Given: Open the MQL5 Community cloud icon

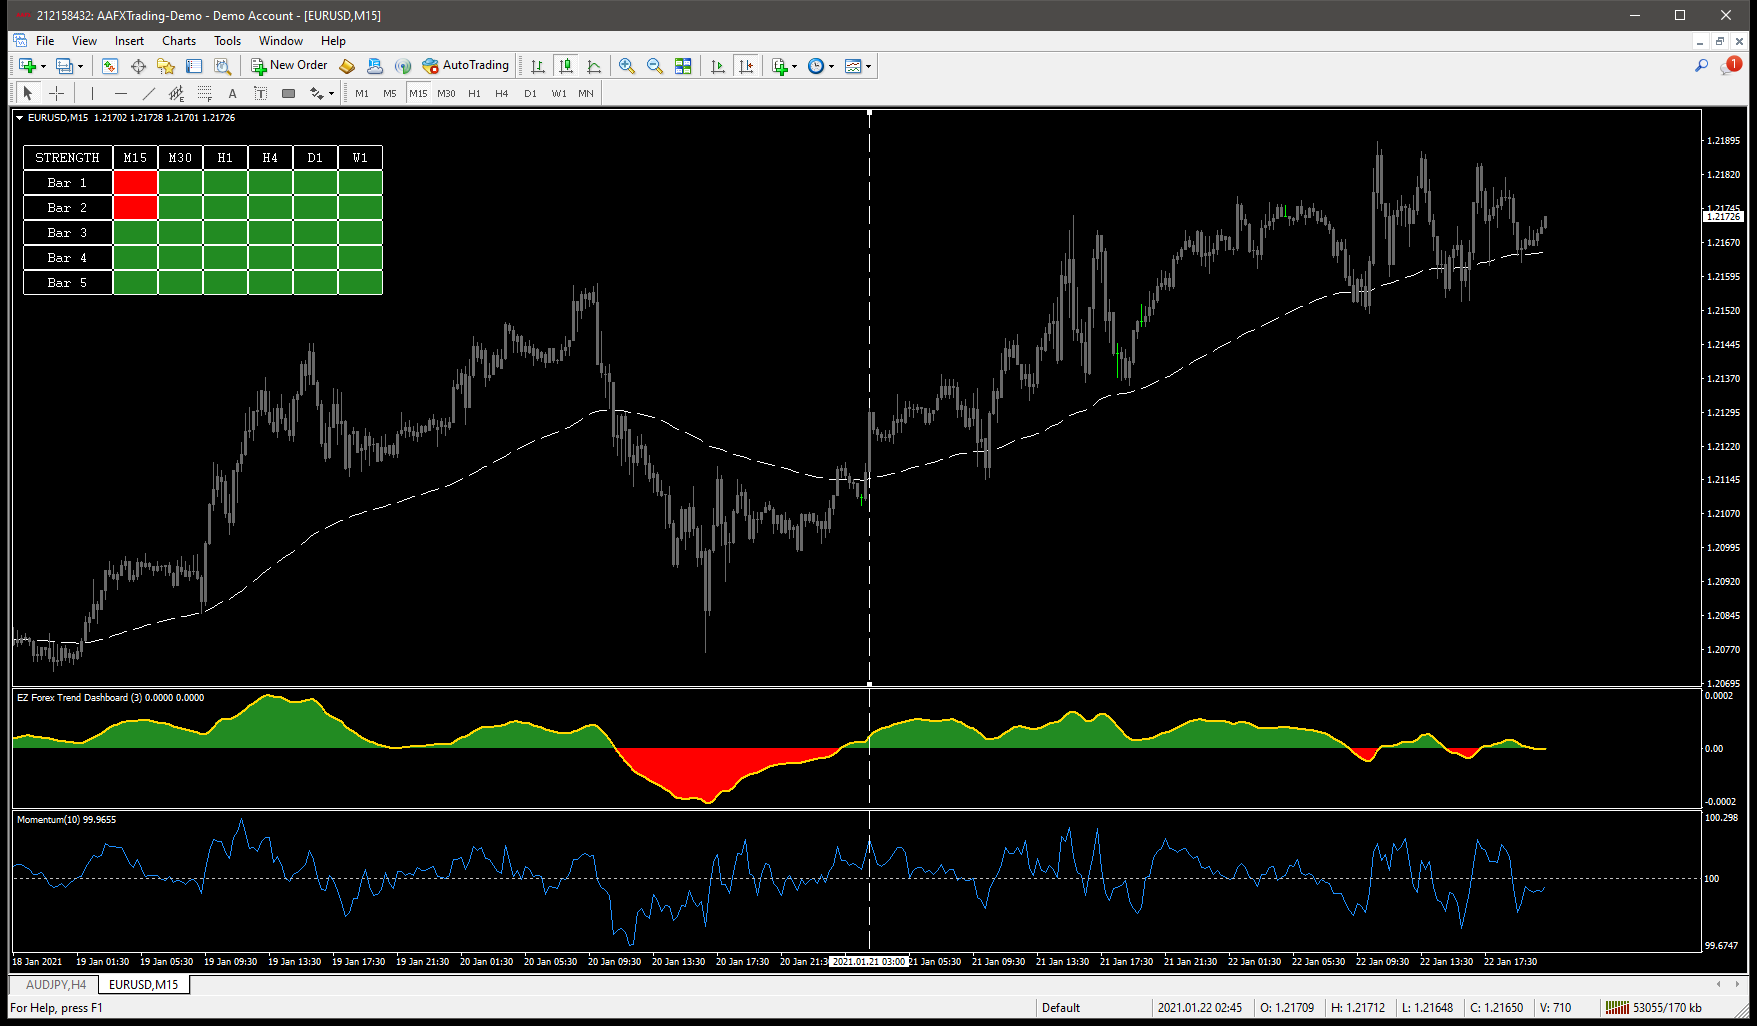Looking at the screenshot, I should pyautogui.click(x=375, y=66).
